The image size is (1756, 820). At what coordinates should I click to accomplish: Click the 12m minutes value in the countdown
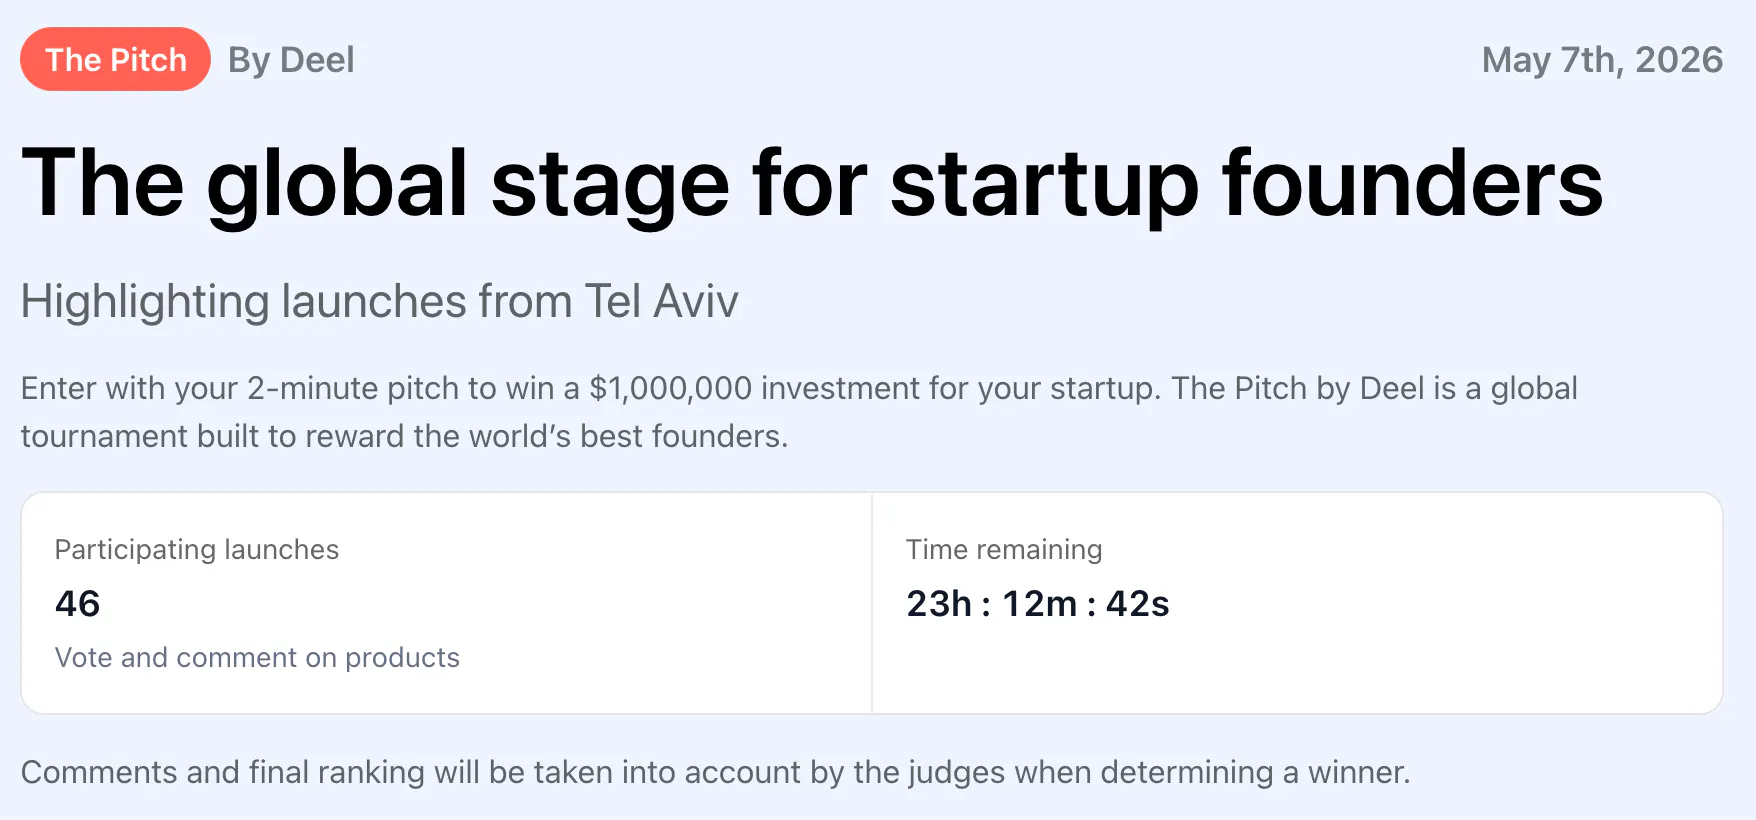click(x=1040, y=603)
